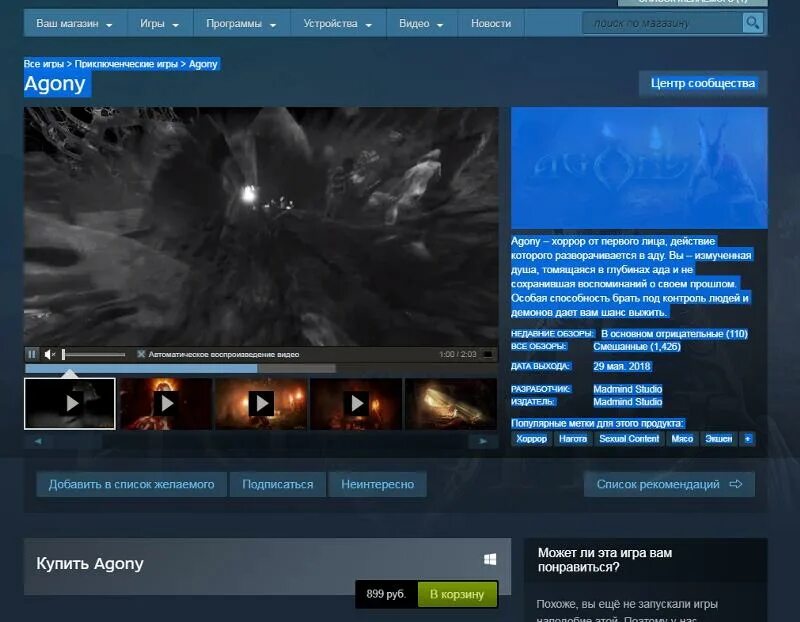Open all reviews Смешанные link

click(x=637, y=346)
